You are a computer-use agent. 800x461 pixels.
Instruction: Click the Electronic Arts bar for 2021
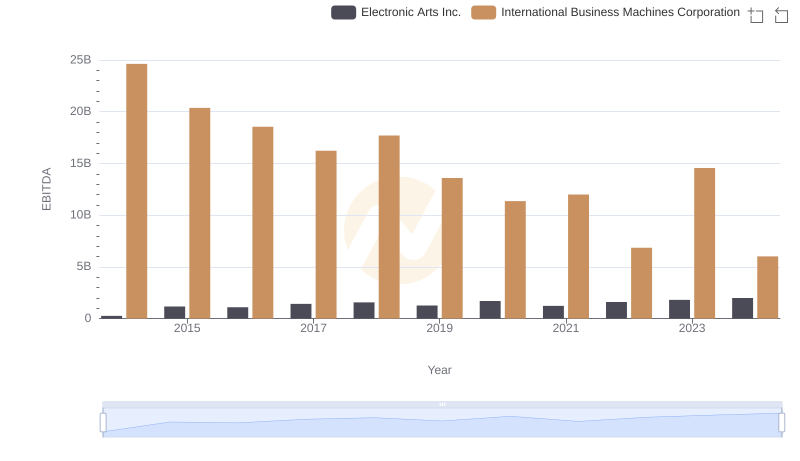pos(554,312)
